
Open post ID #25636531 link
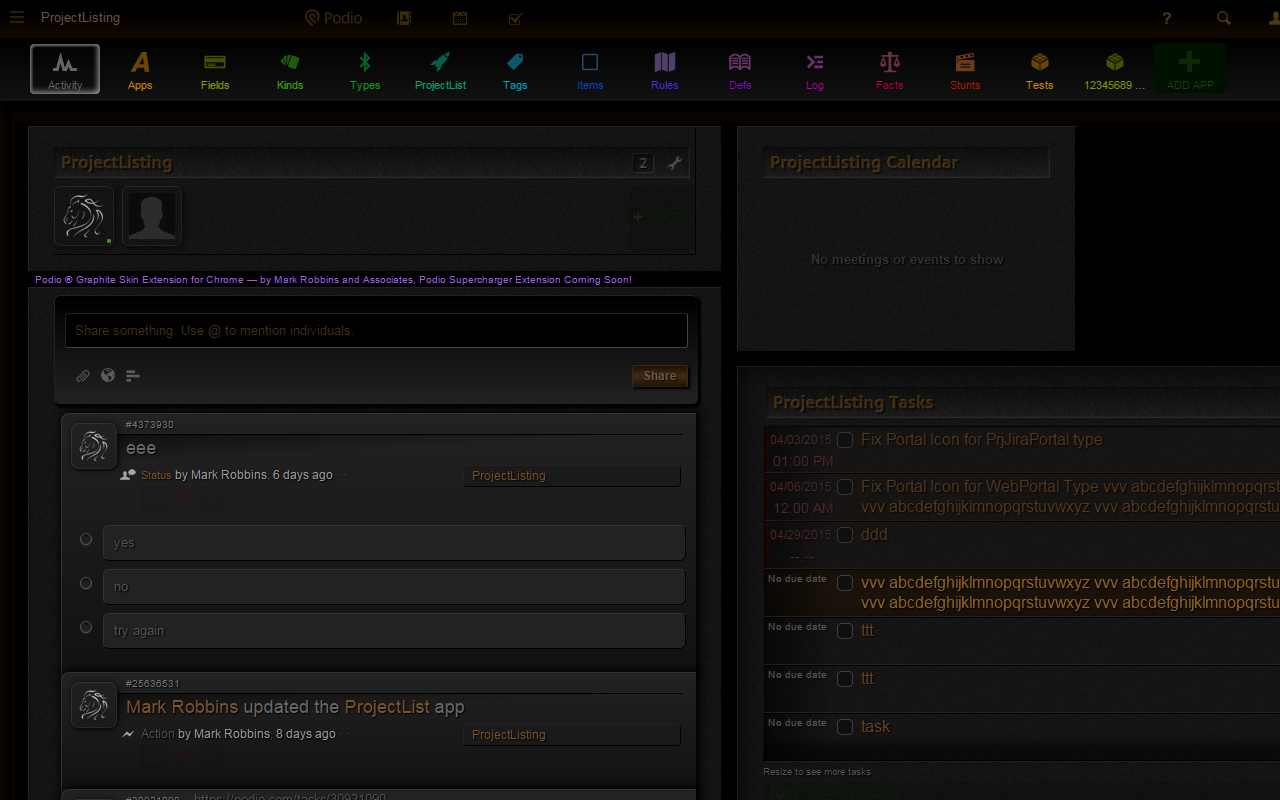[153, 684]
